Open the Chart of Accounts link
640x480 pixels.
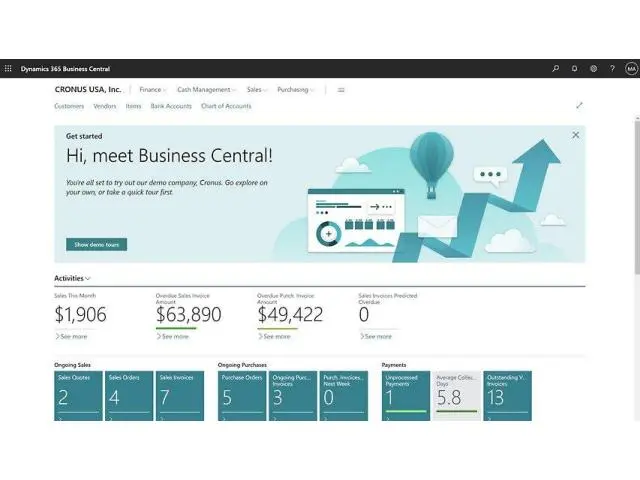(x=226, y=106)
